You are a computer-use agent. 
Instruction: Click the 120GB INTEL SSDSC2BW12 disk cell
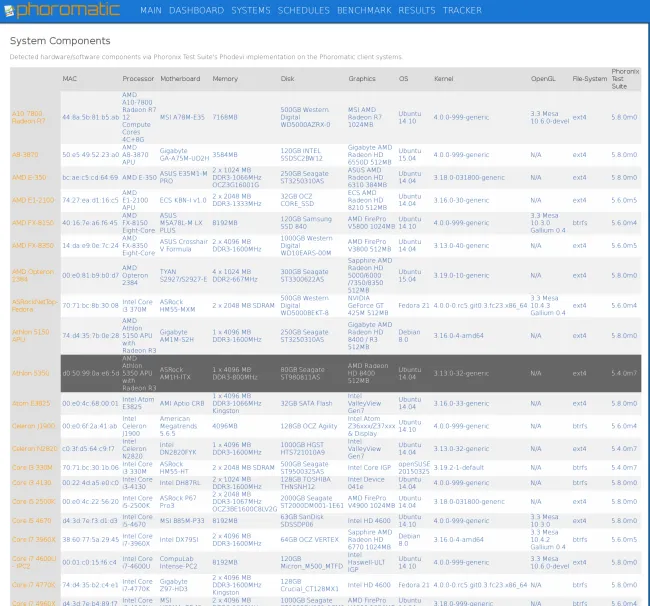click(301, 155)
